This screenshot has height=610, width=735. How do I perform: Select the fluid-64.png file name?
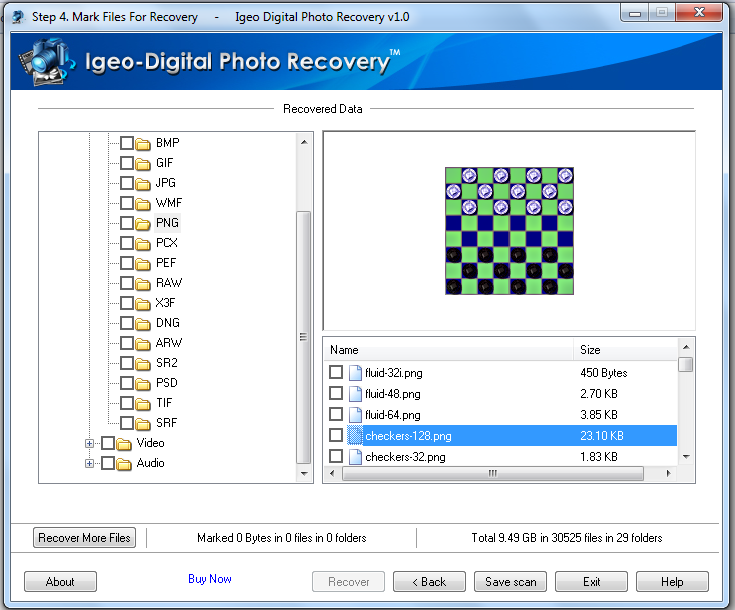point(393,415)
